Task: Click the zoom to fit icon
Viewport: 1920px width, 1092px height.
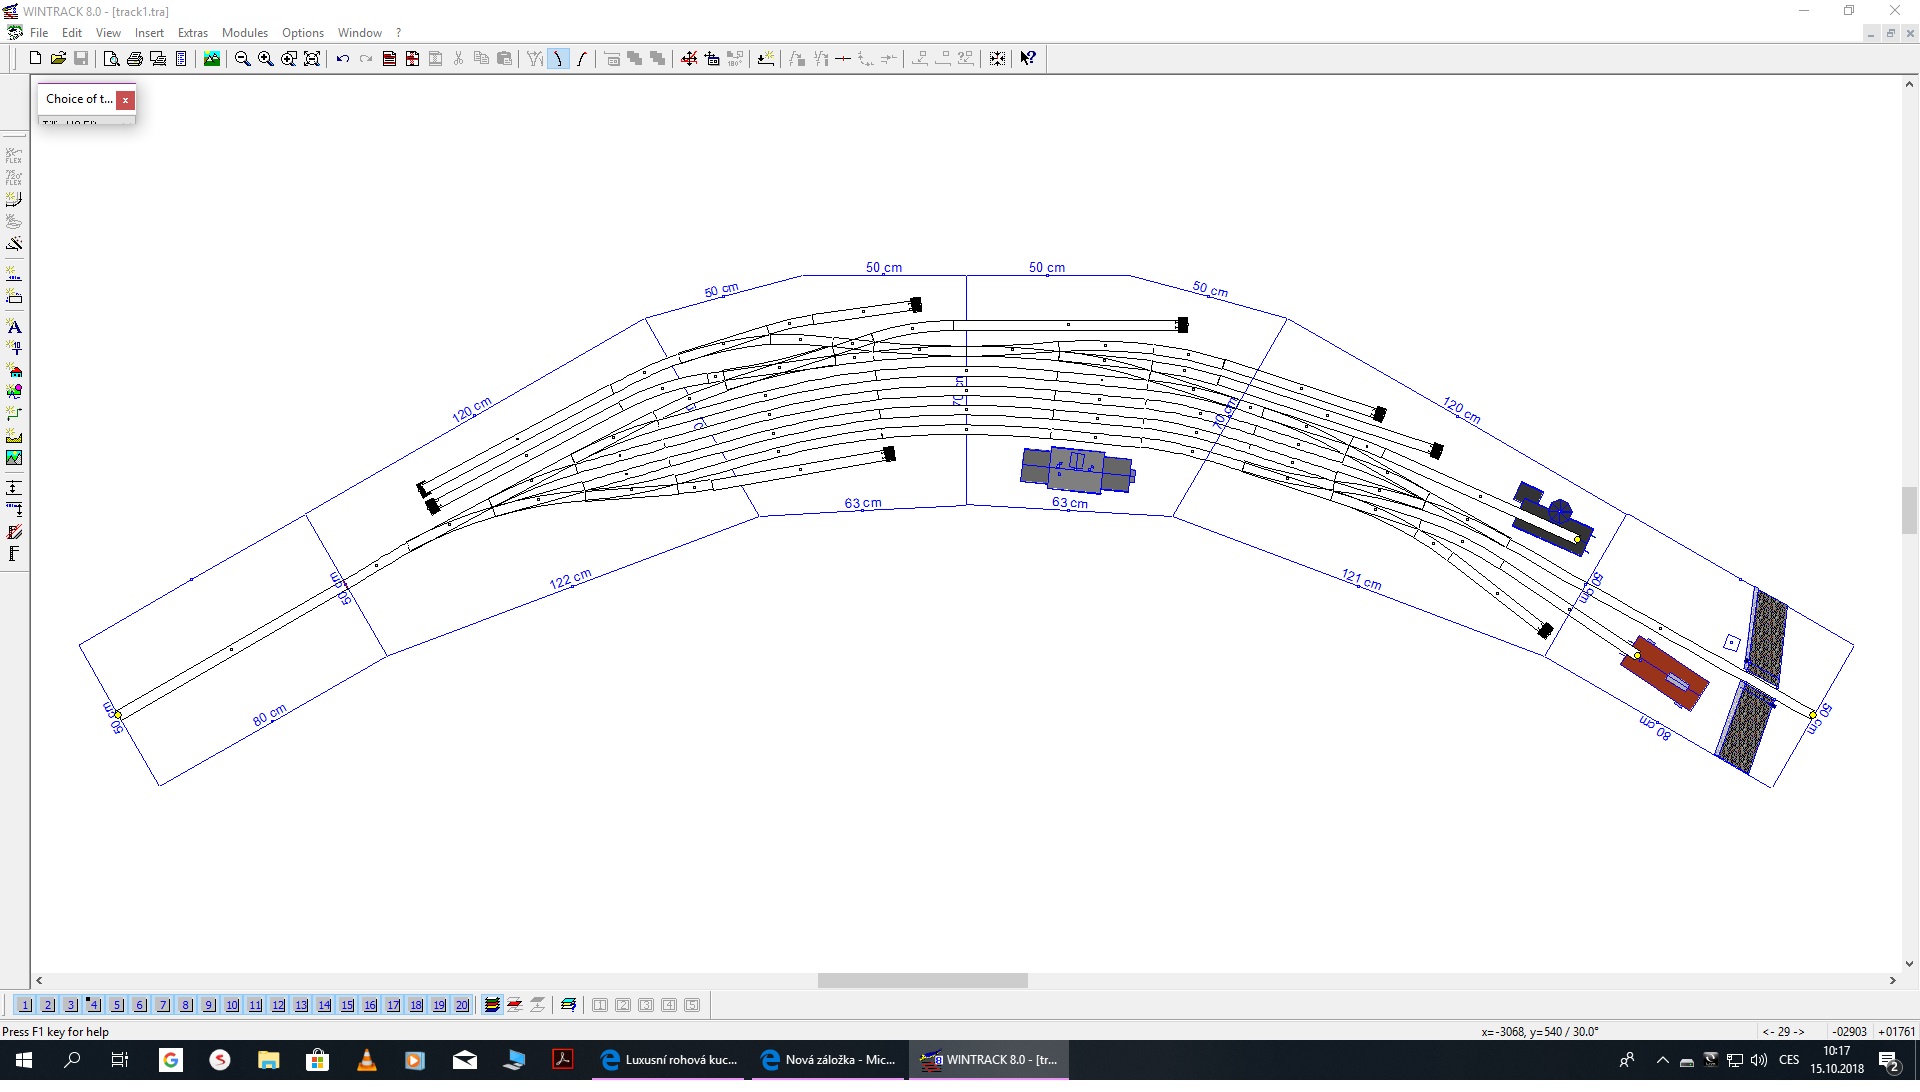Action: [312, 59]
